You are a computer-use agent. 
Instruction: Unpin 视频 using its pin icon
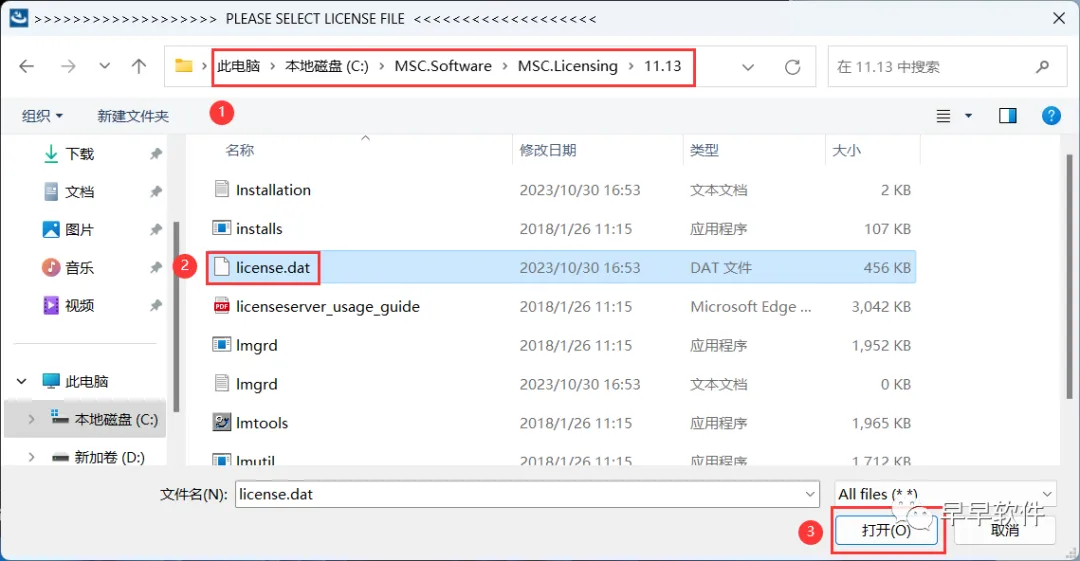(156, 305)
